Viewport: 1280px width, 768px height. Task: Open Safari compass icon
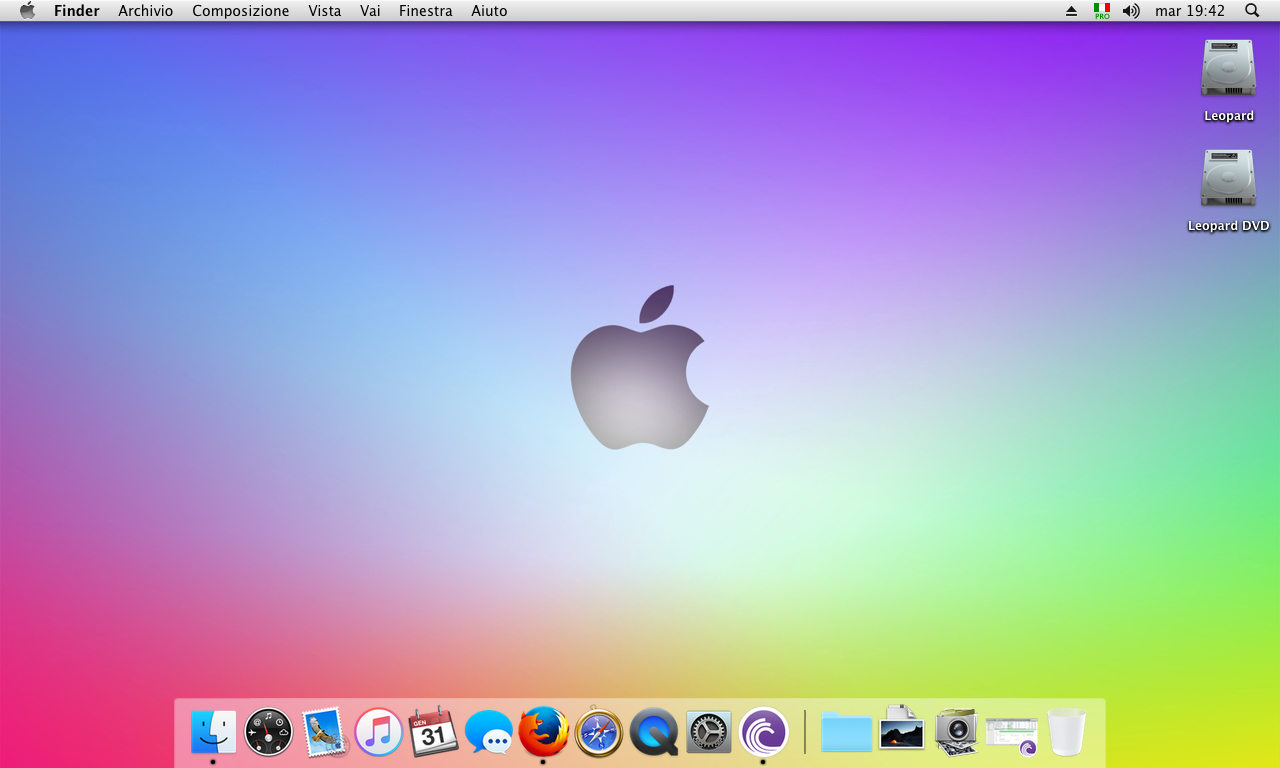(x=599, y=732)
